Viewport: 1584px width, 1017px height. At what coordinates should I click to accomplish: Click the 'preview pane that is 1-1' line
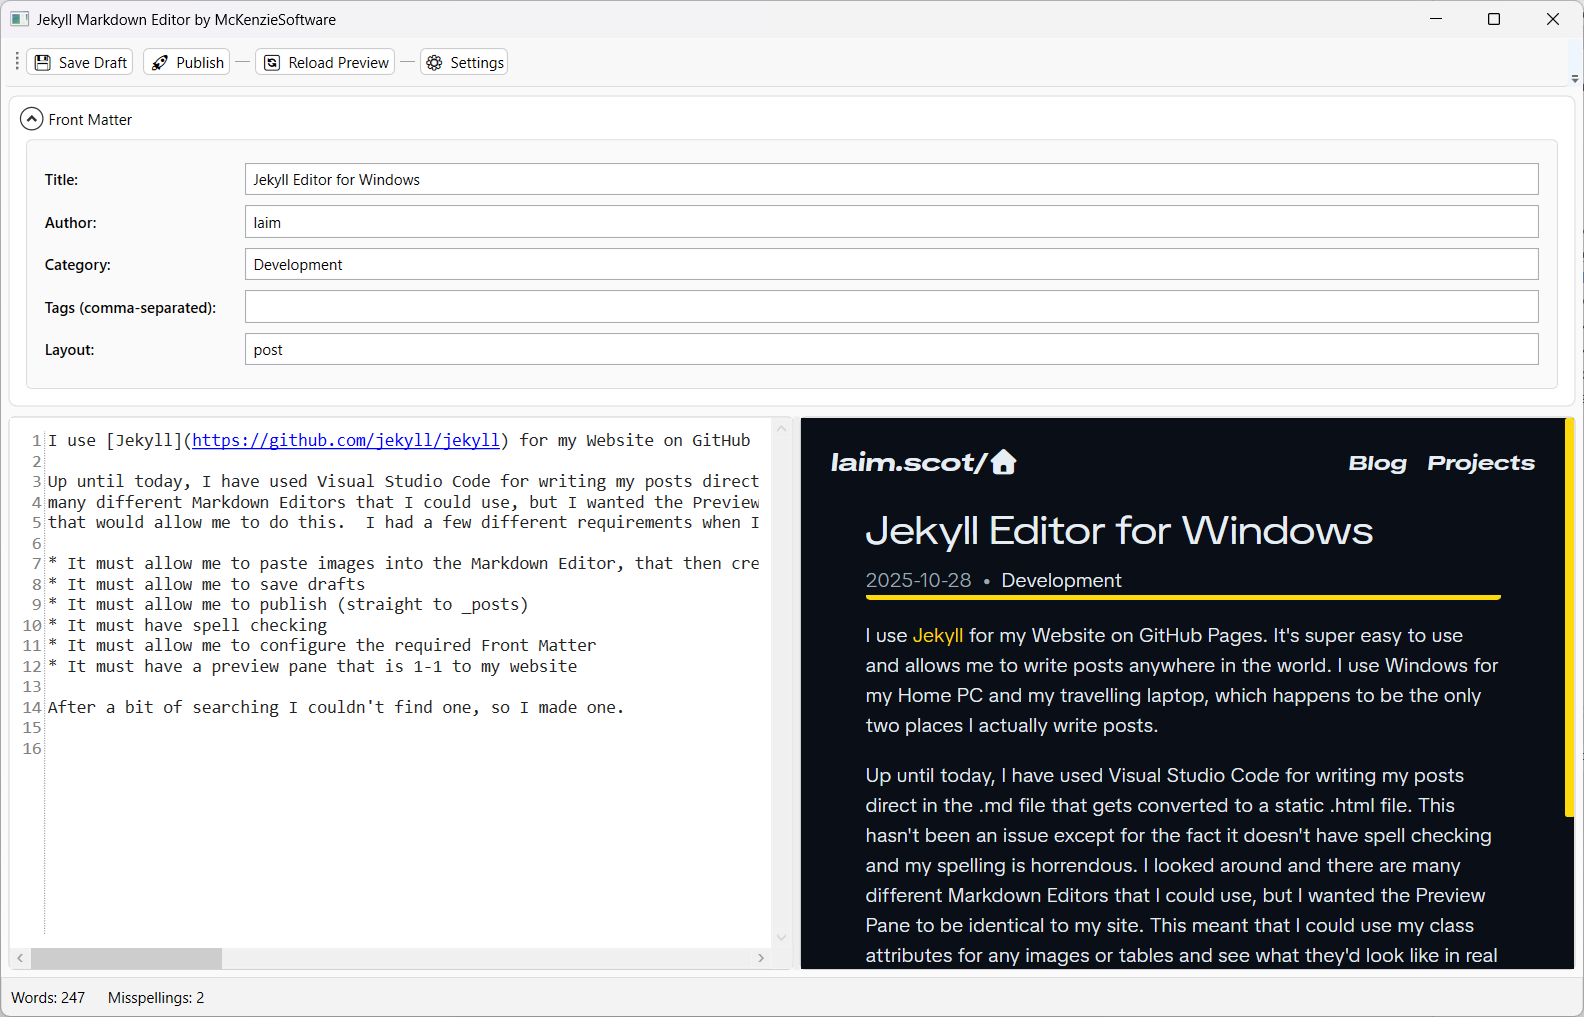click(x=313, y=666)
